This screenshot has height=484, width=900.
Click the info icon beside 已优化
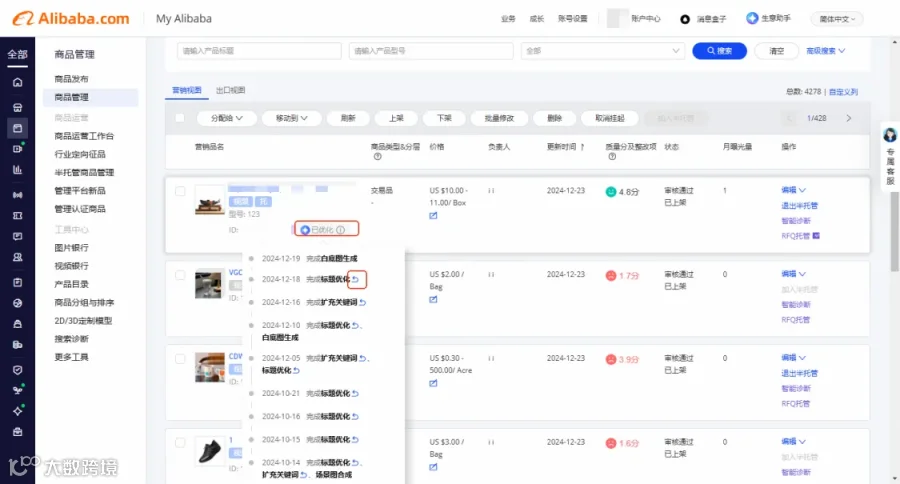coord(341,230)
